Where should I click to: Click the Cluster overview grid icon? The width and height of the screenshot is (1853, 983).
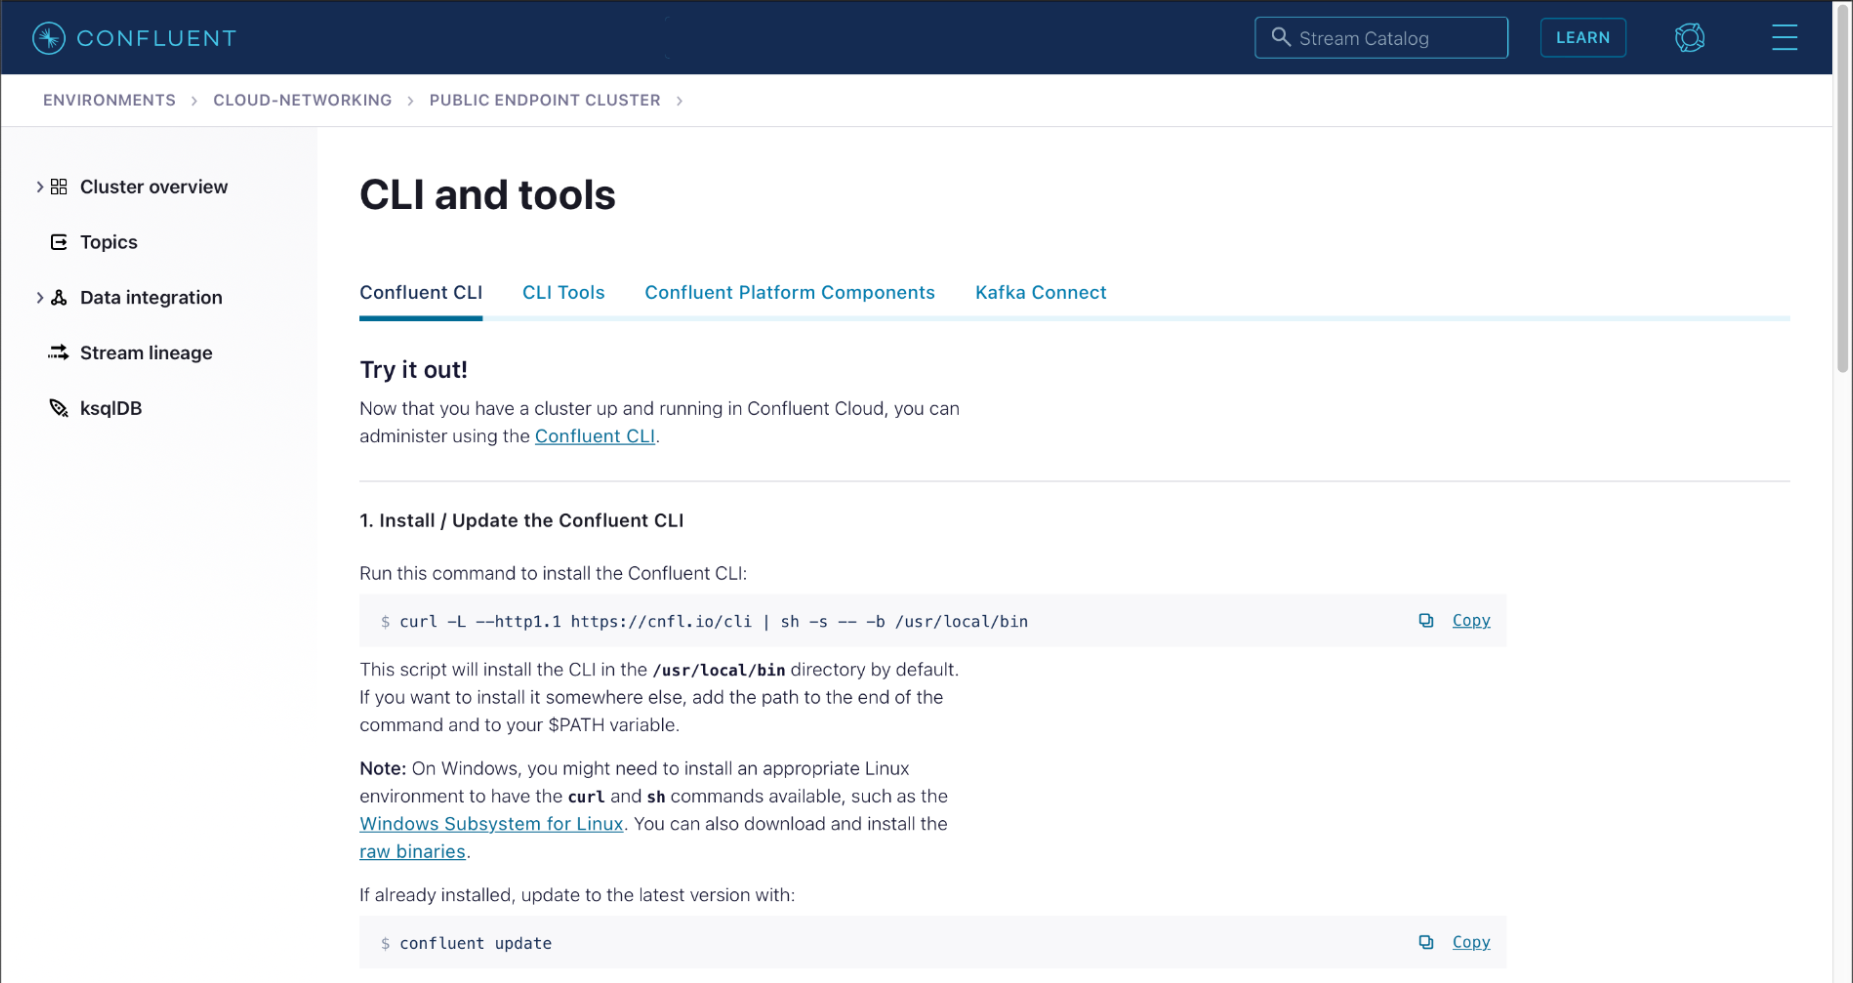tap(59, 187)
